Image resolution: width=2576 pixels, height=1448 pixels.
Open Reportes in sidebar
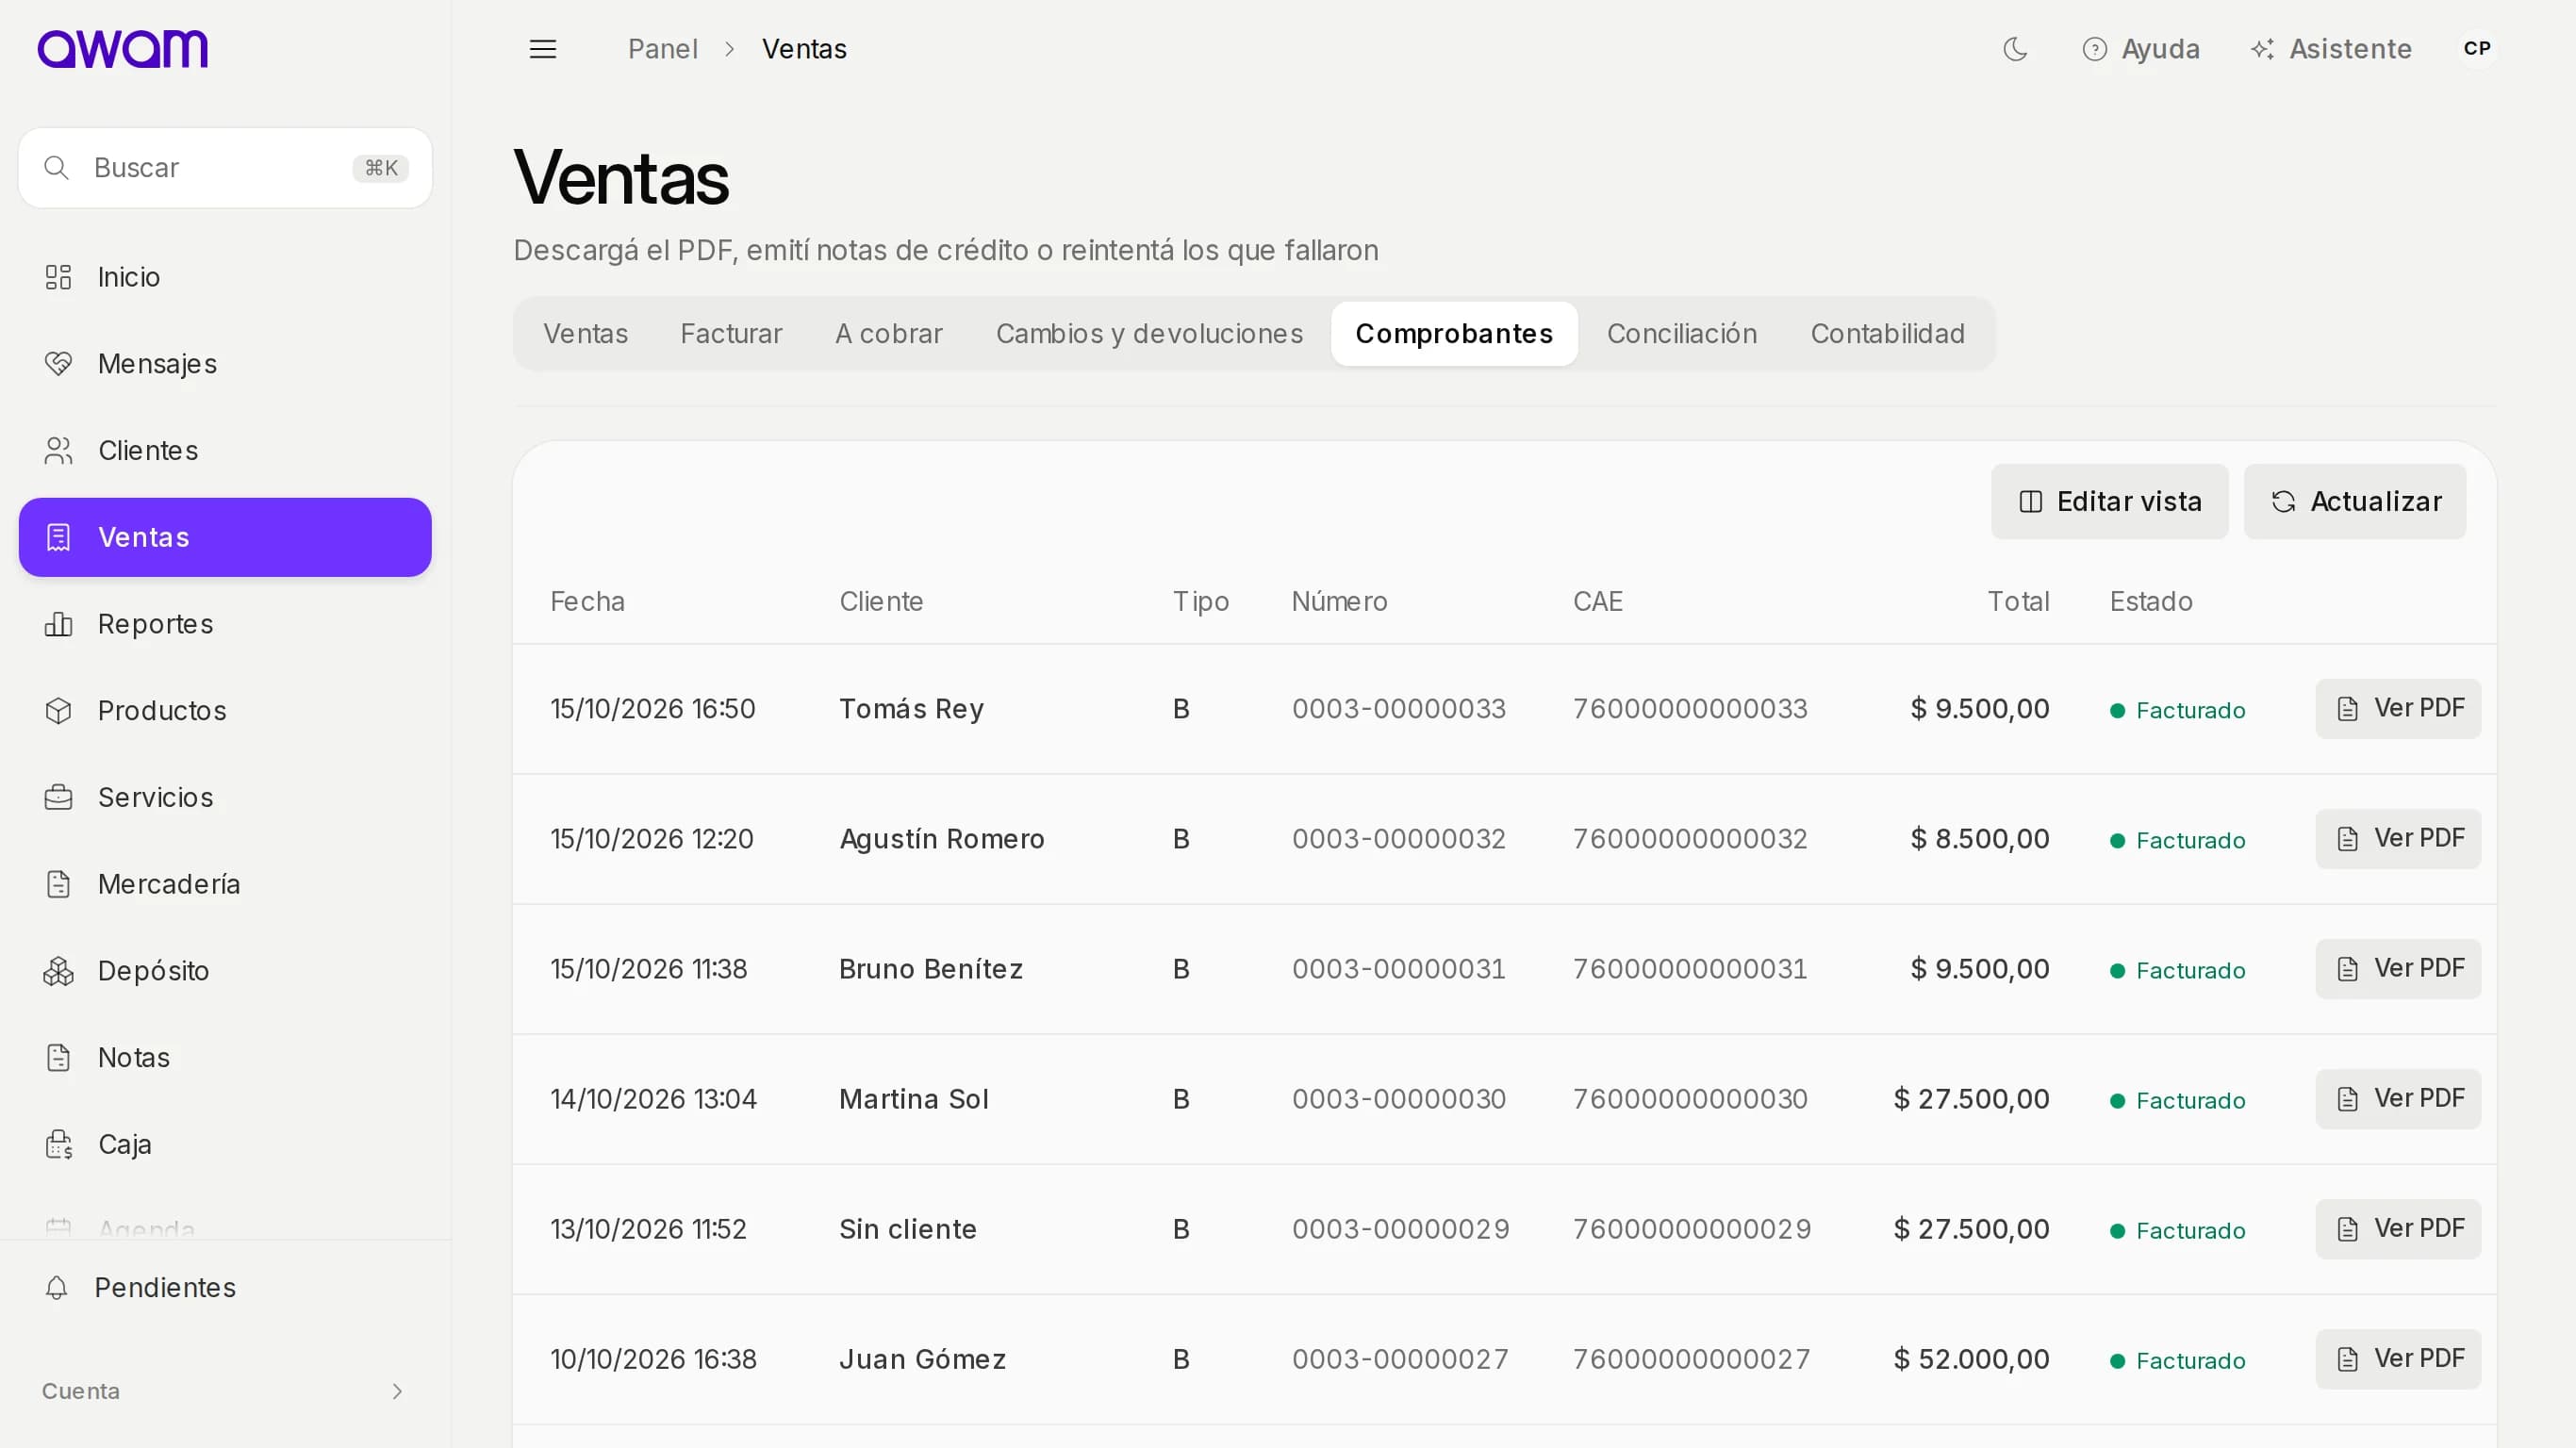225,624
